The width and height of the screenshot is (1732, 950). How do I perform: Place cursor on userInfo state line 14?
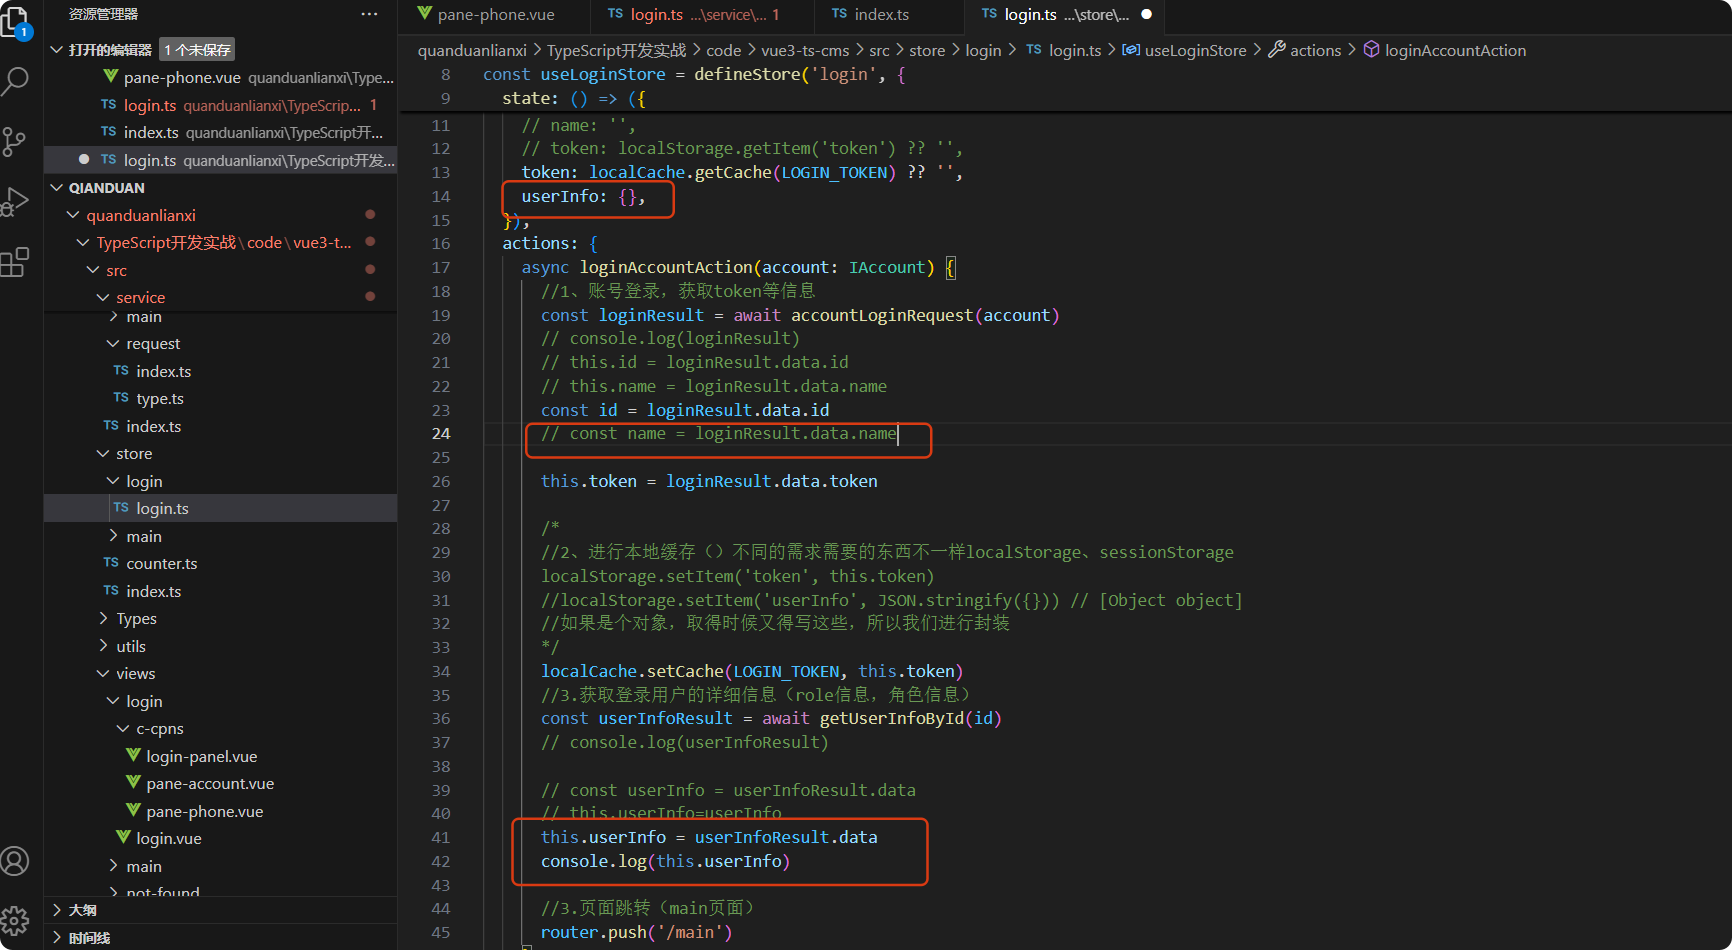click(x=583, y=196)
